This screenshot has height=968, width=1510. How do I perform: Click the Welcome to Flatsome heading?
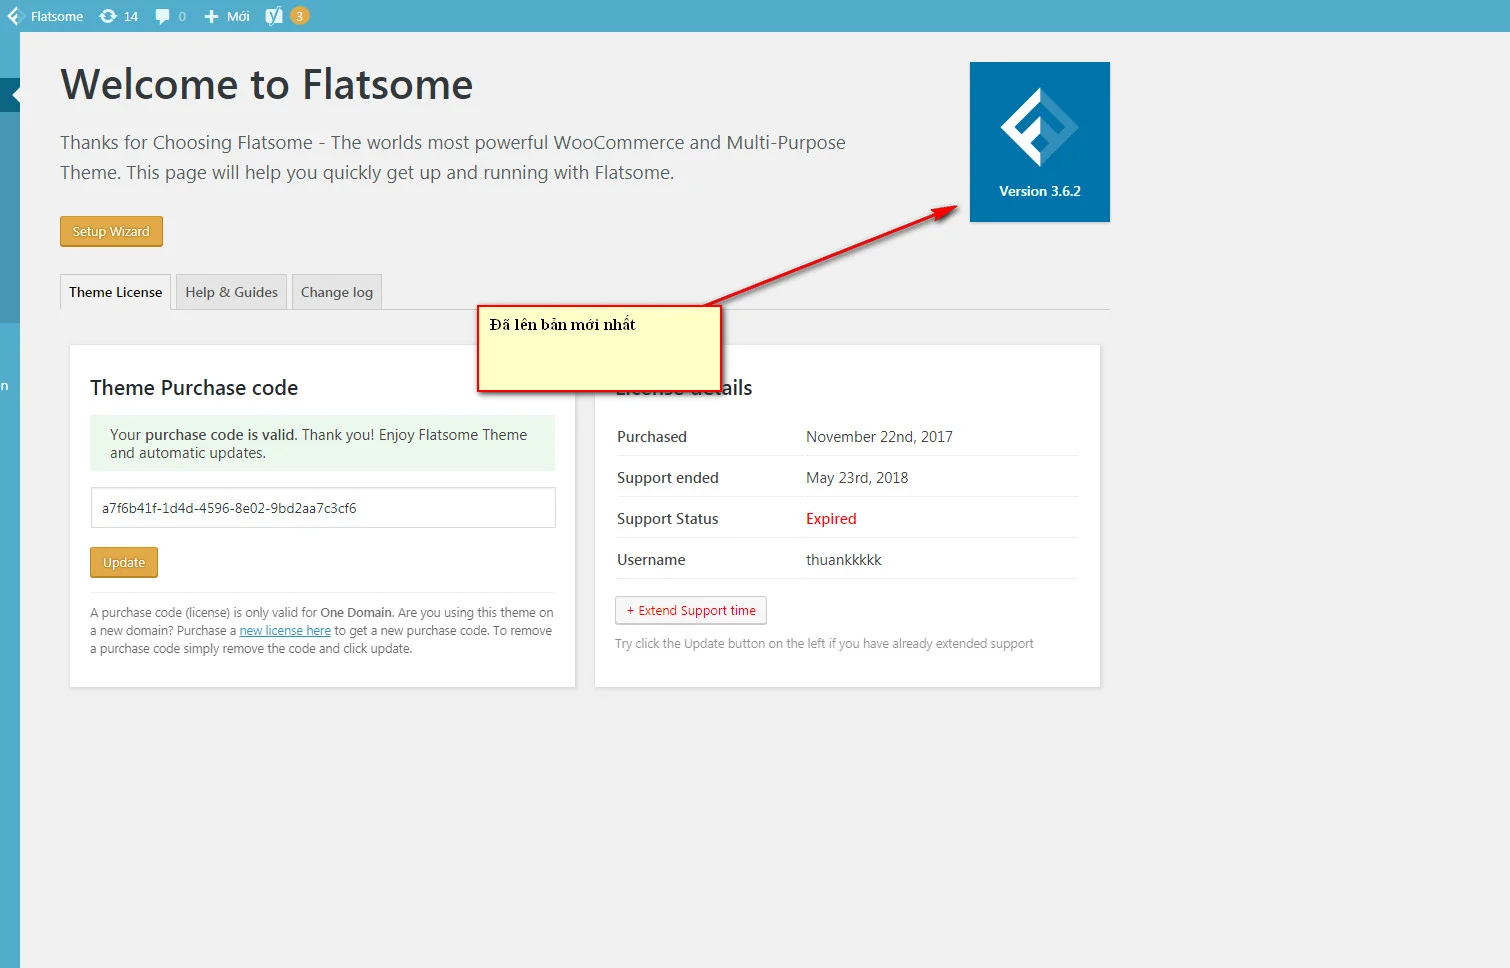click(x=267, y=85)
